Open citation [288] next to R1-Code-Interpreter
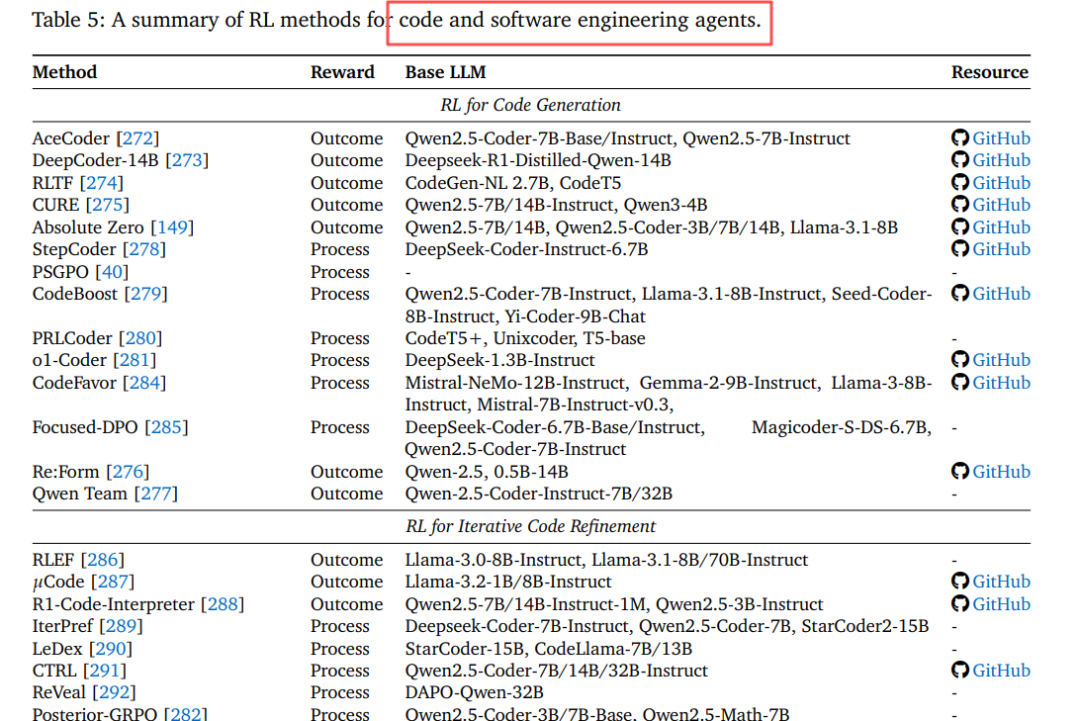The width and height of the screenshot is (1080, 721). 222,605
